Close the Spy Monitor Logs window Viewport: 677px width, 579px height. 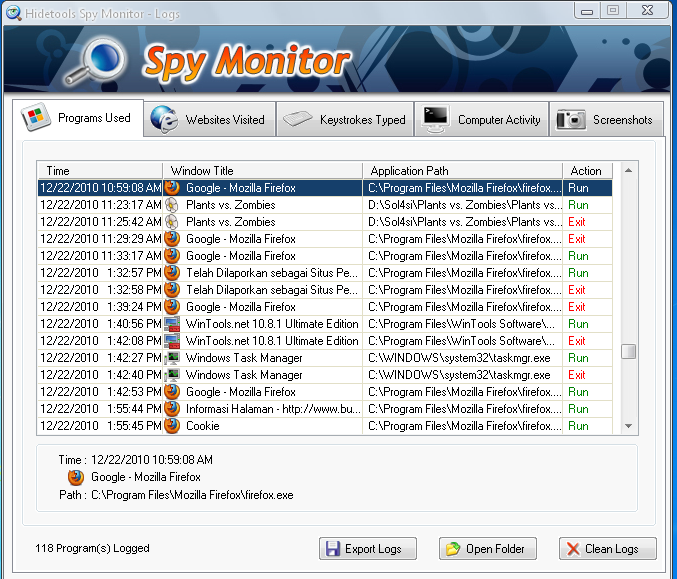pos(647,10)
